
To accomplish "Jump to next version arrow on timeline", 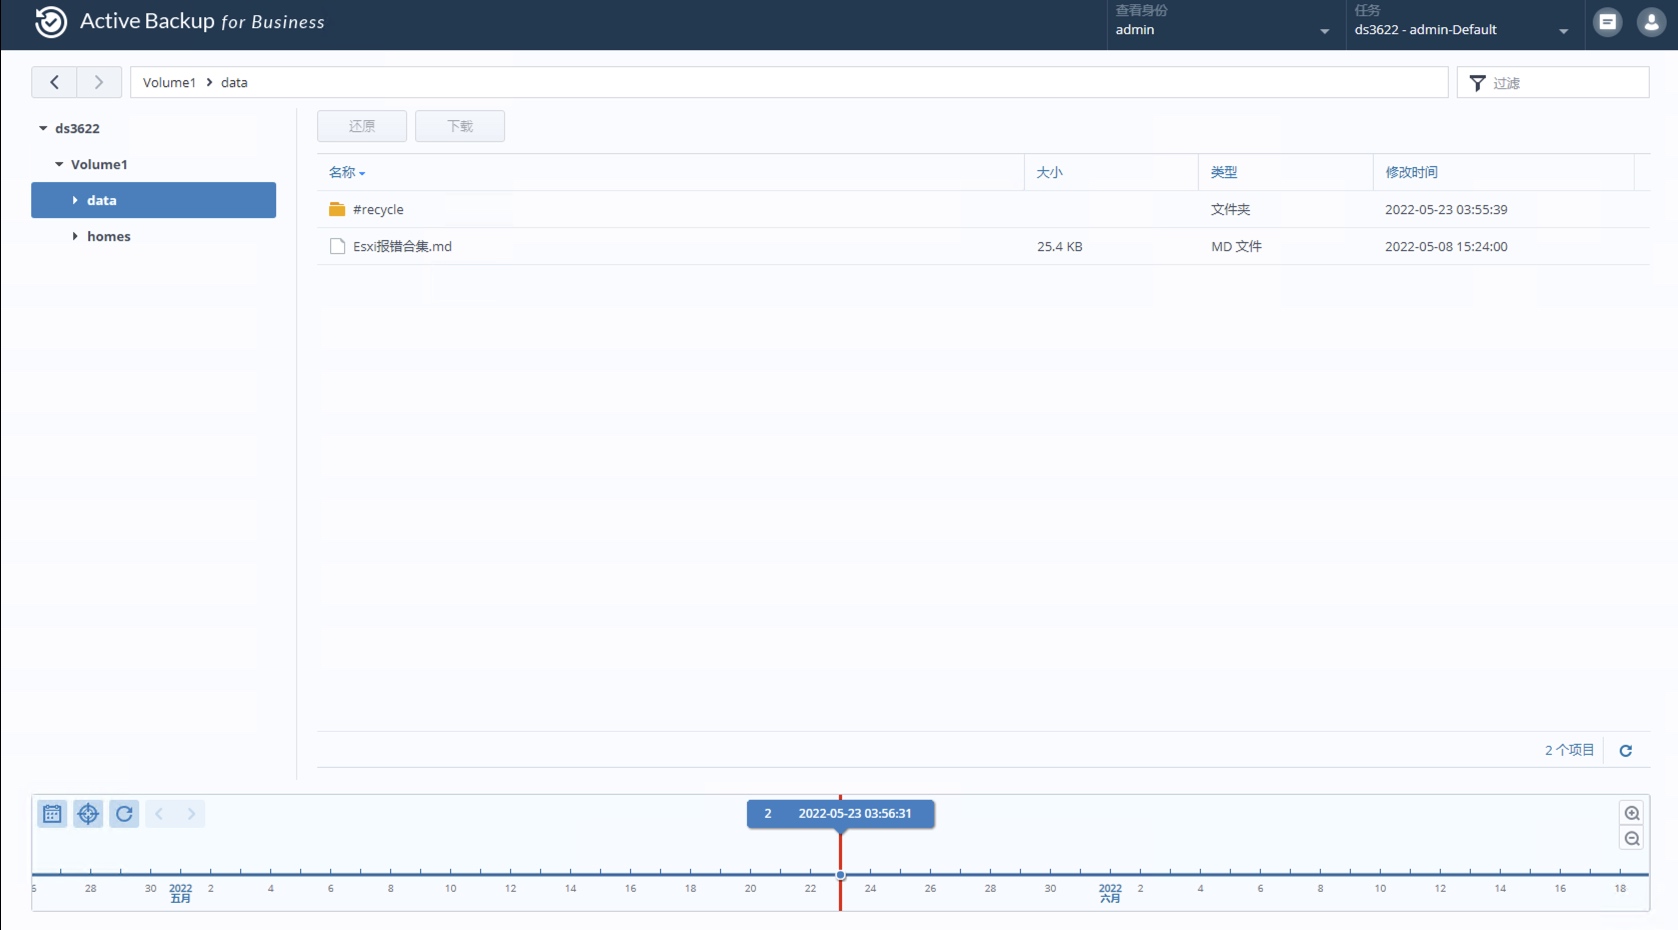I will click(191, 814).
